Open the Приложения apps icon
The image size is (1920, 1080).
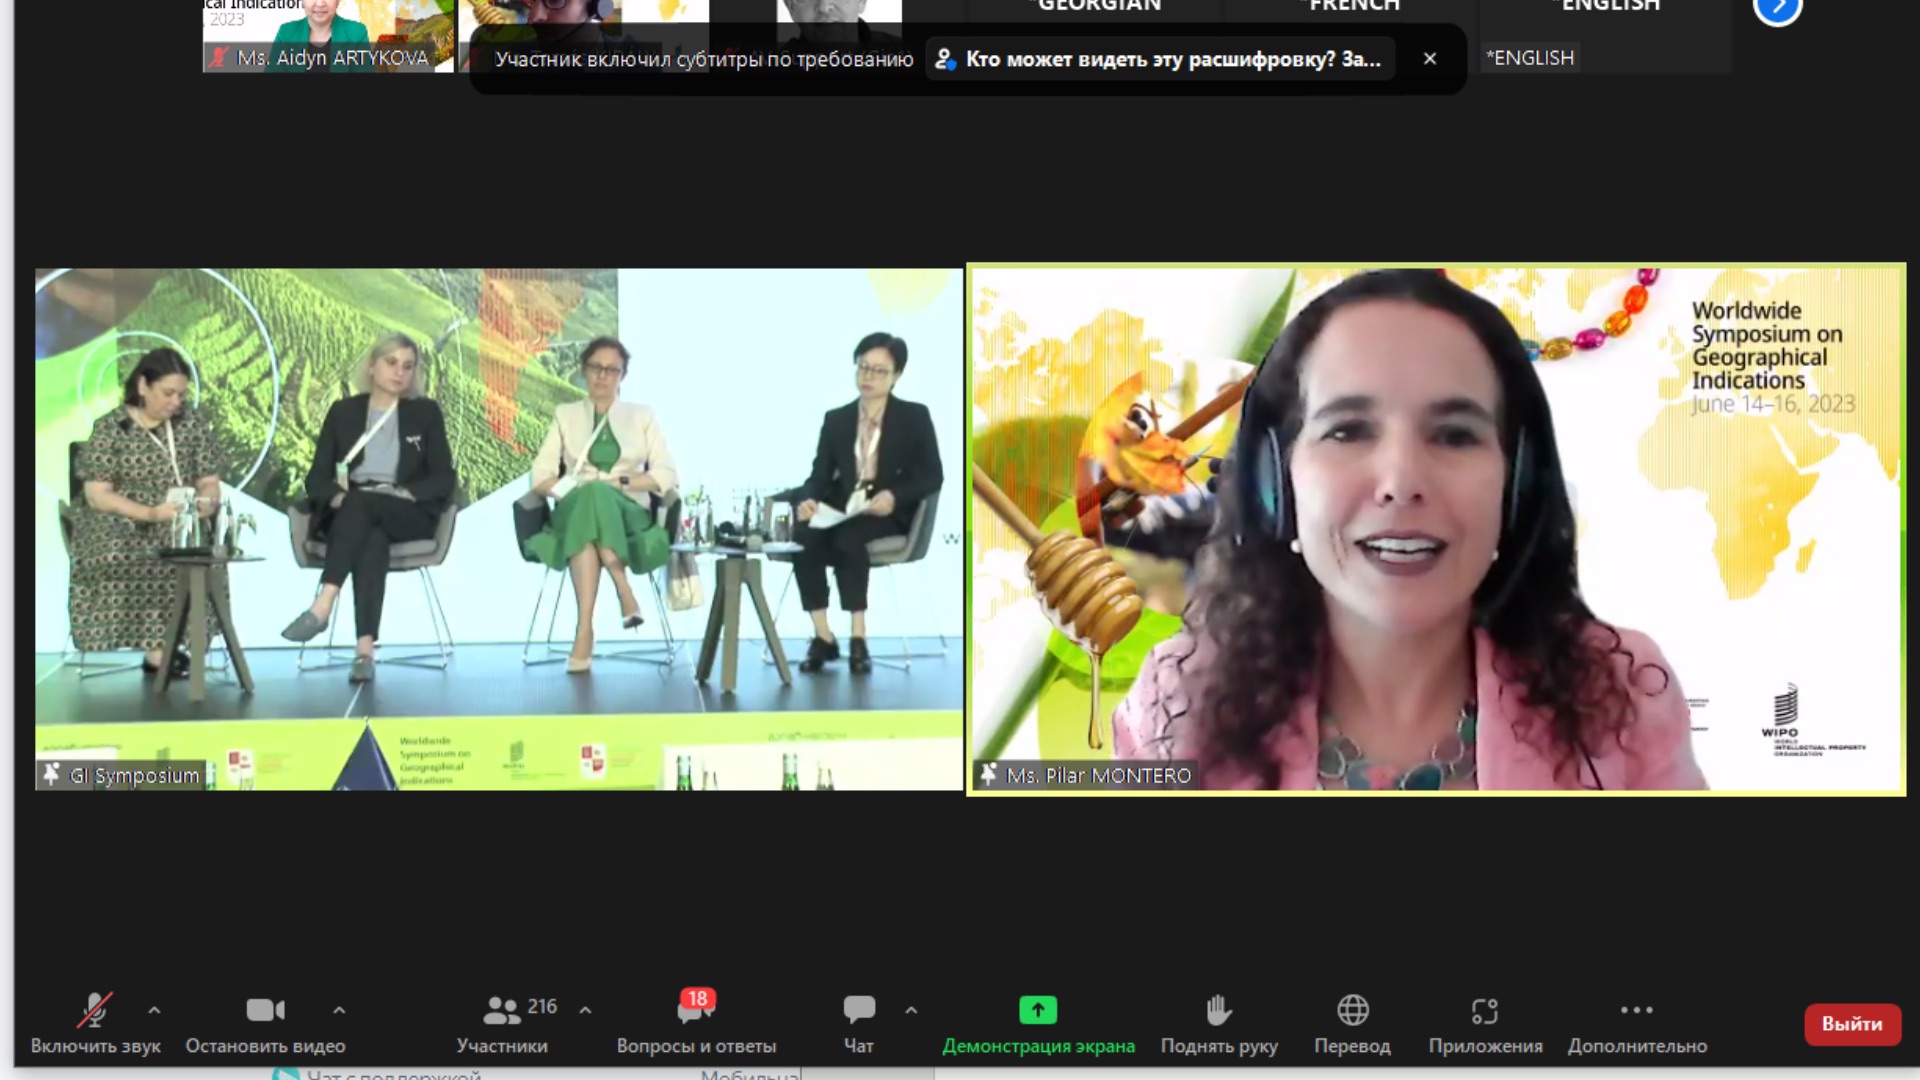(1485, 1011)
